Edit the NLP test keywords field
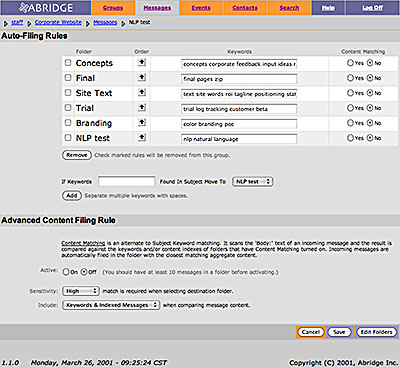 pyautogui.click(x=239, y=139)
